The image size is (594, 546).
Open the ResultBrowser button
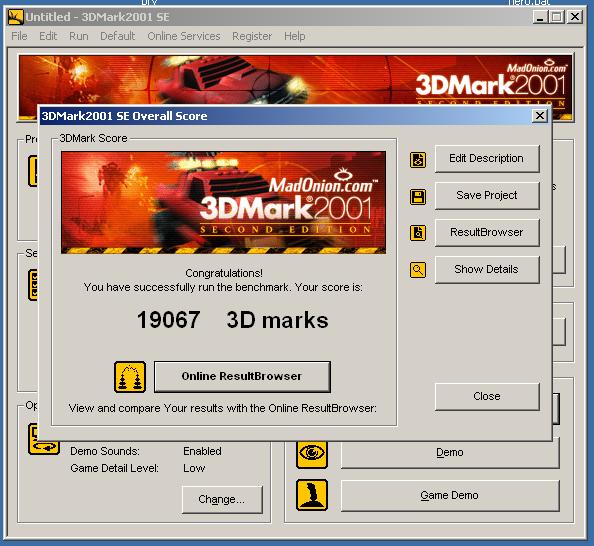coord(487,232)
